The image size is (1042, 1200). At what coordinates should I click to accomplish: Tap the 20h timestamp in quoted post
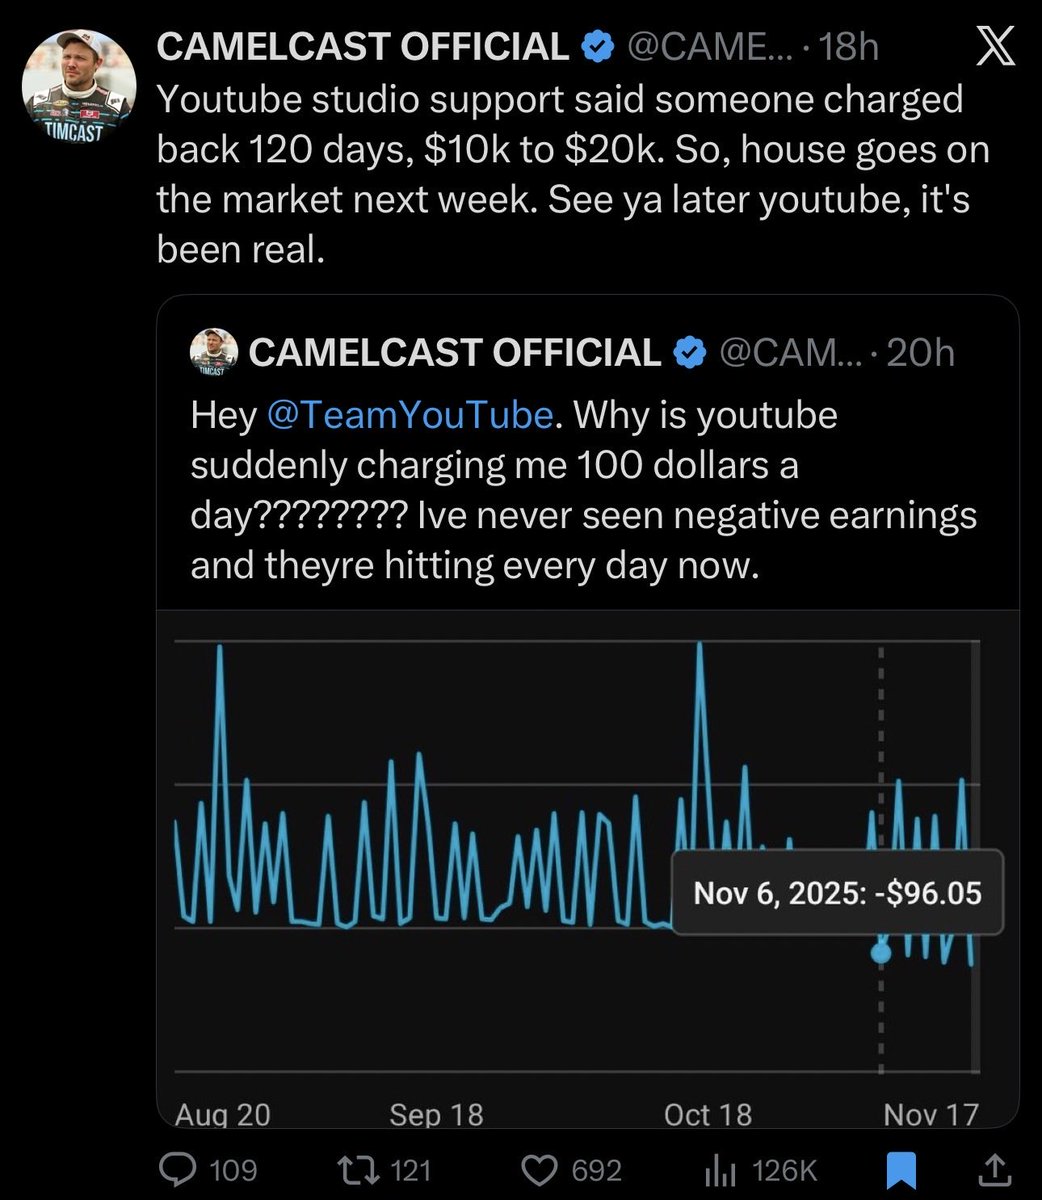920,352
